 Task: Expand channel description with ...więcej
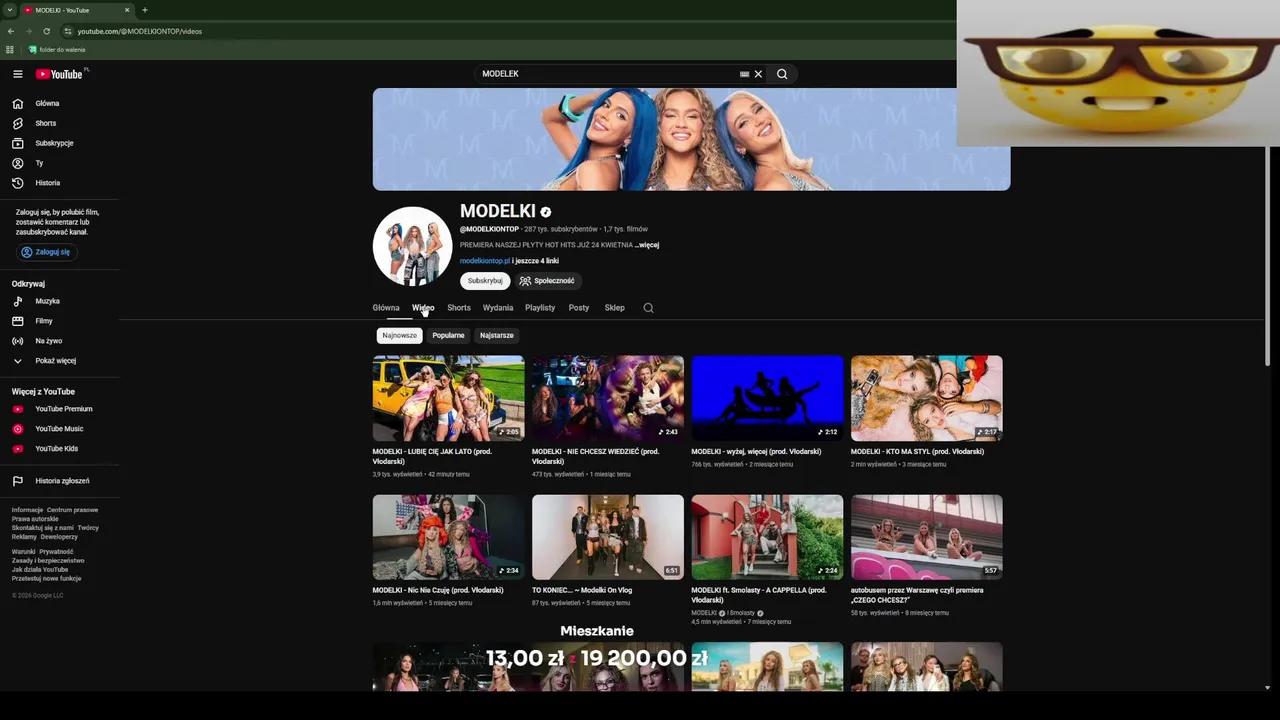pos(647,245)
